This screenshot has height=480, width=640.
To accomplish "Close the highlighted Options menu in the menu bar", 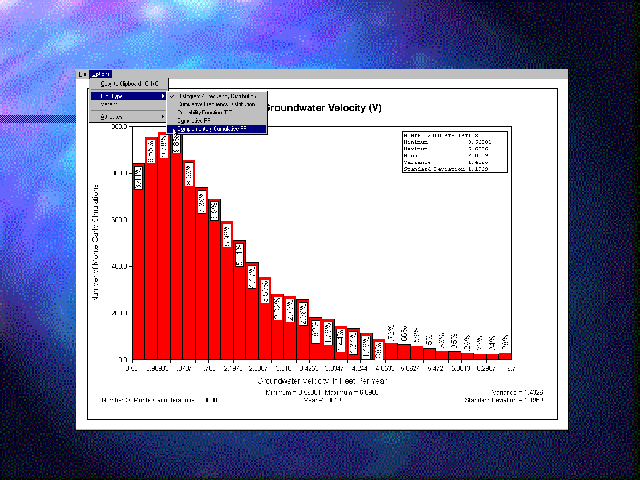I will [100, 74].
